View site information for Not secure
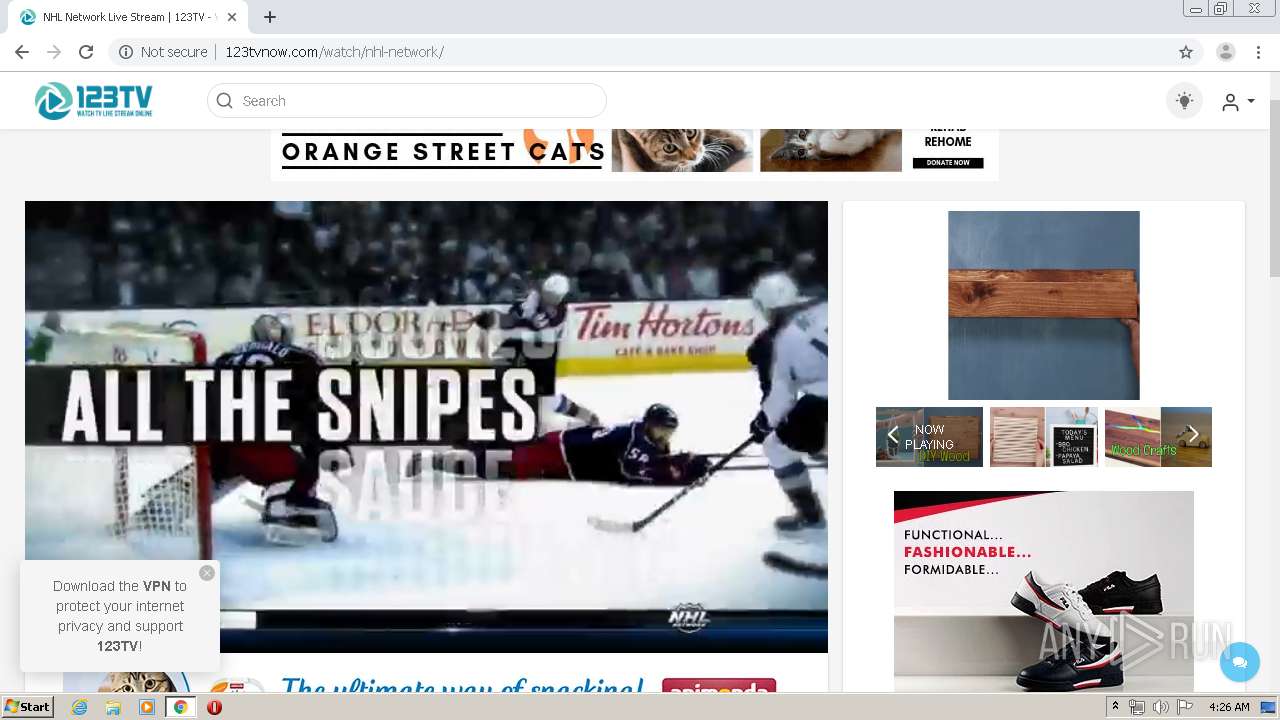The width and height of the screenshot is (1280, 720). tap(163, 52)
